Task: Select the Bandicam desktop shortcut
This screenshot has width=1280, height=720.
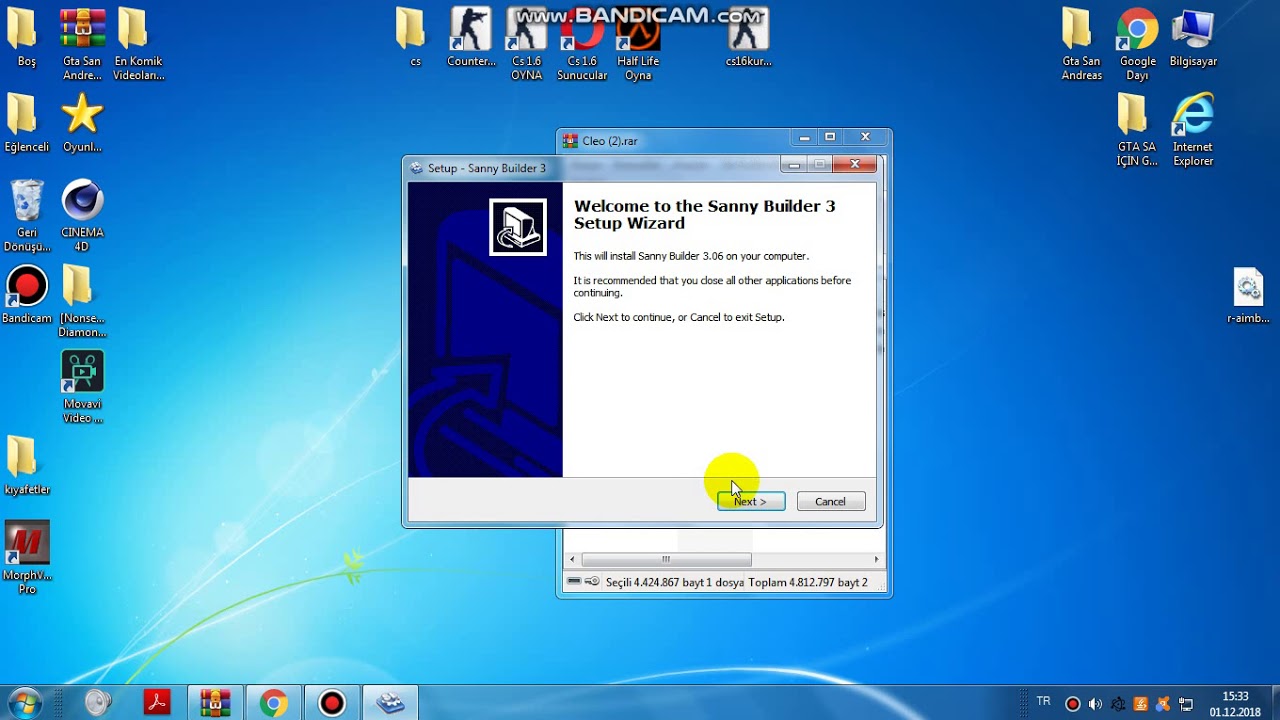Action: coord(27,296)
